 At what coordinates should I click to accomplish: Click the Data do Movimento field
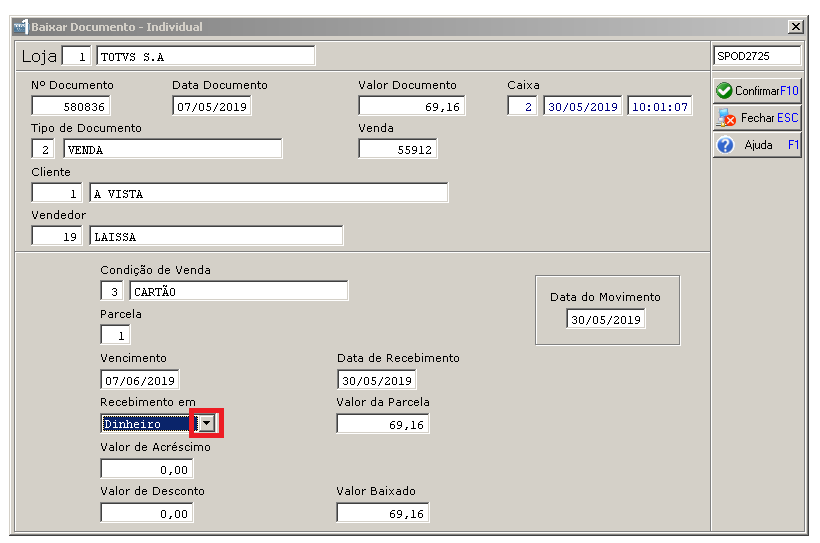[x=606, y=319]
